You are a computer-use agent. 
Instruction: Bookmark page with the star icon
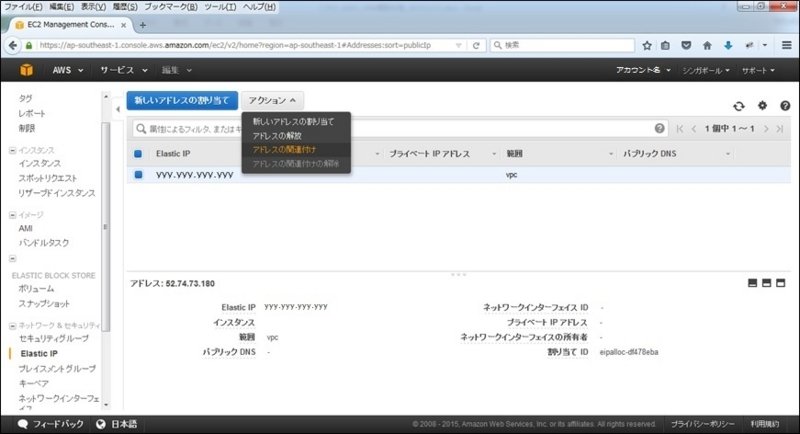point(647,45)
